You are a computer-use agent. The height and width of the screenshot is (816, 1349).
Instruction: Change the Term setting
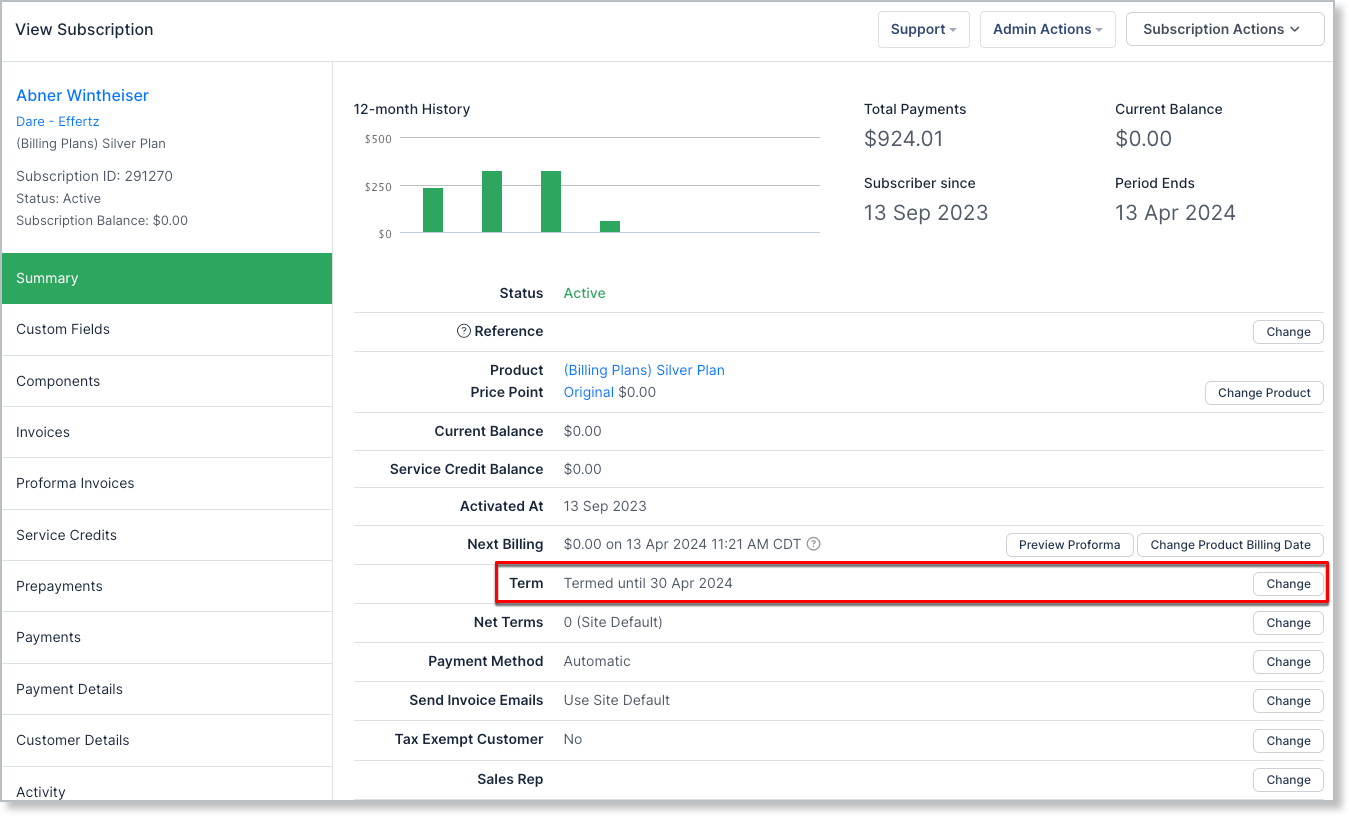coord(1288,584)
